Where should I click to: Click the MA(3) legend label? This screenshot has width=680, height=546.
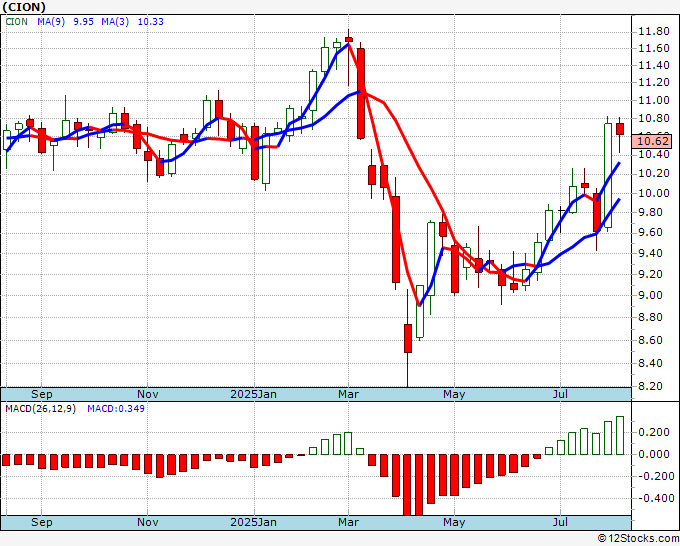[115, 22]
